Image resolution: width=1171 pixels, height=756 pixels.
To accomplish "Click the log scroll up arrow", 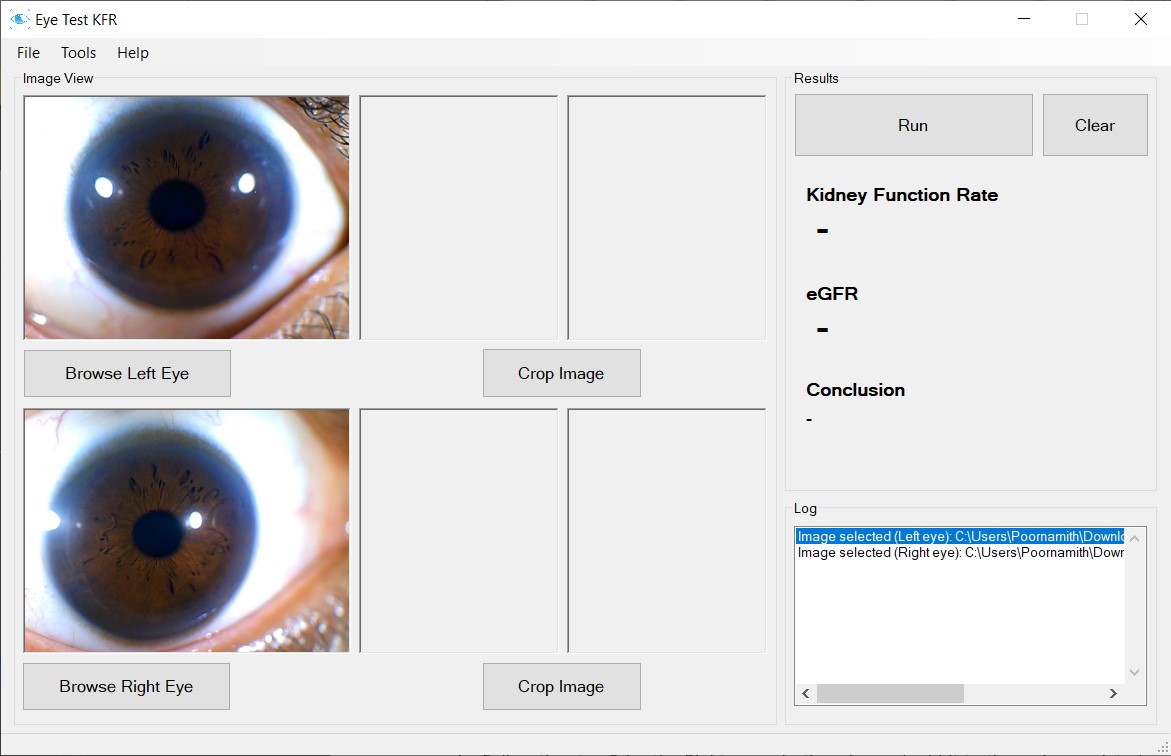I will coord(1134,538).
